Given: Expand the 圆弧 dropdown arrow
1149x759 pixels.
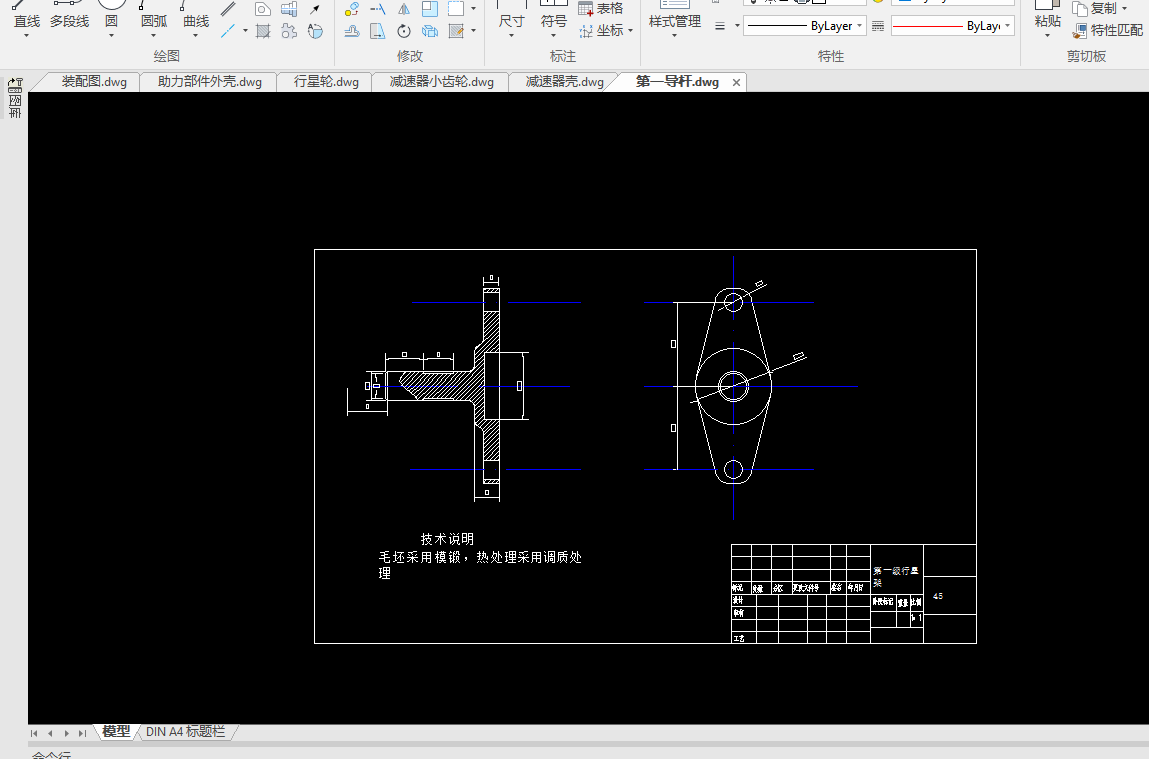Looking at the screenshot, I should pos(154,34).
